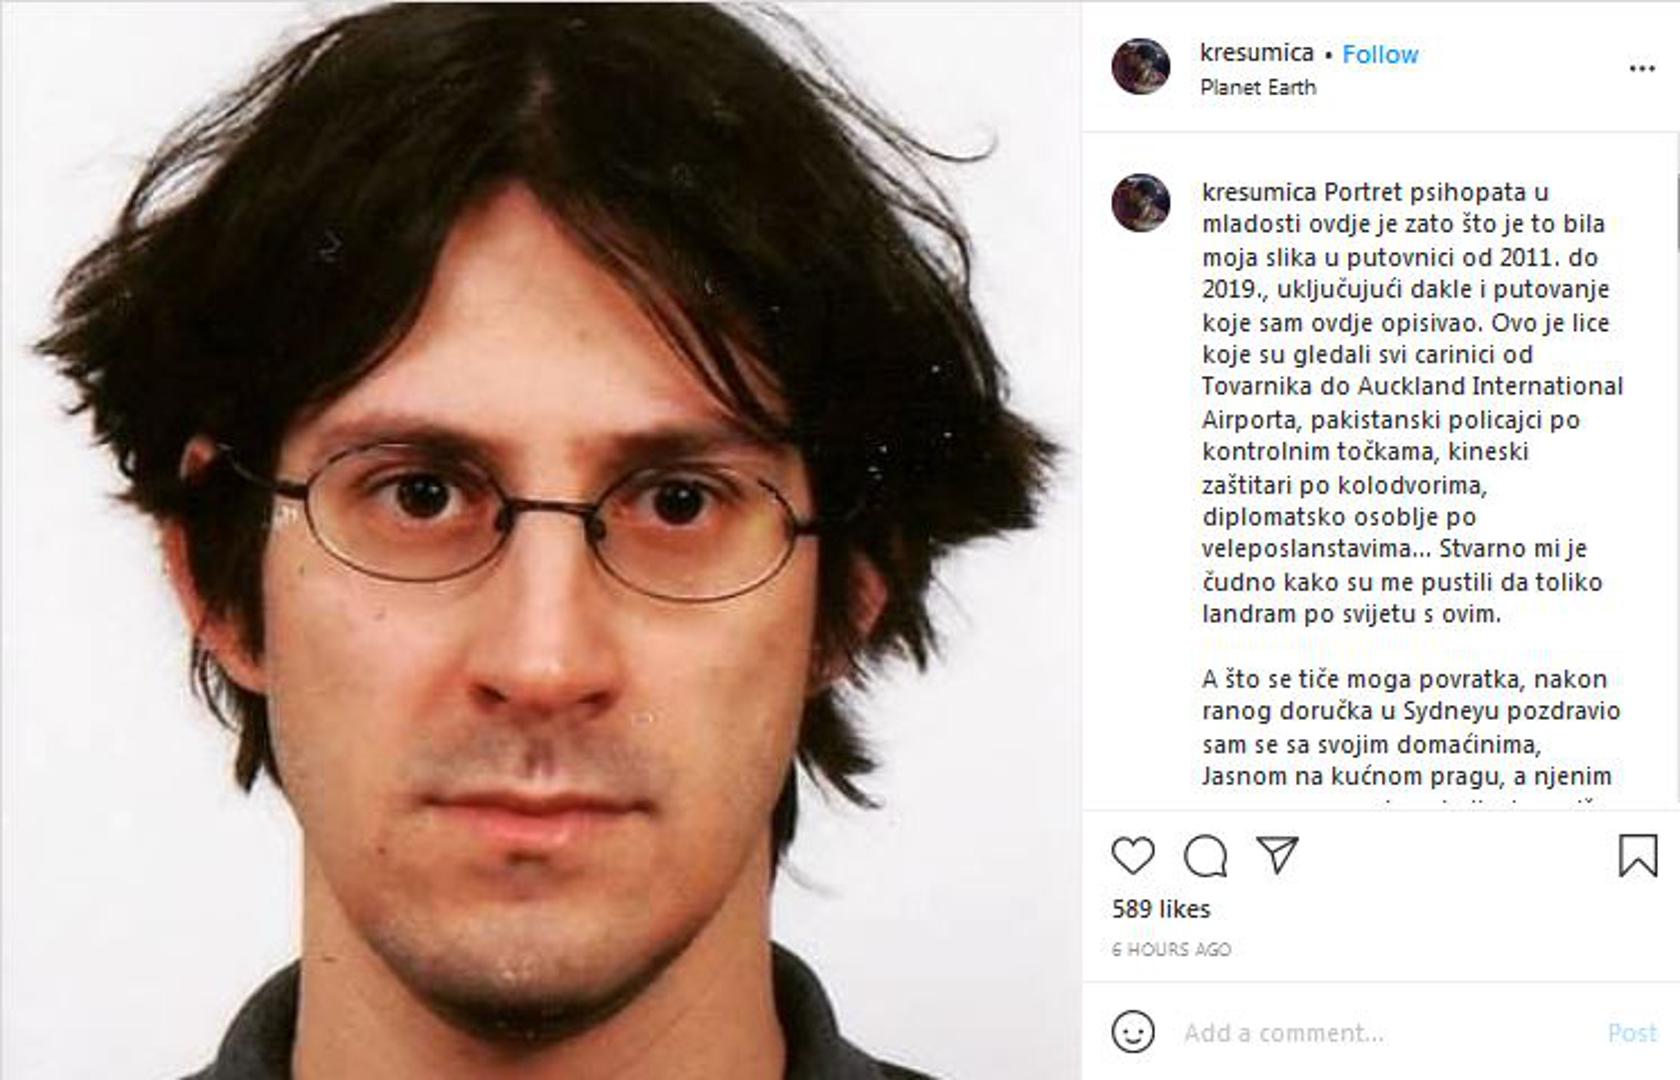
Task: Open the three-dot more options menu
Action: 1642,68
